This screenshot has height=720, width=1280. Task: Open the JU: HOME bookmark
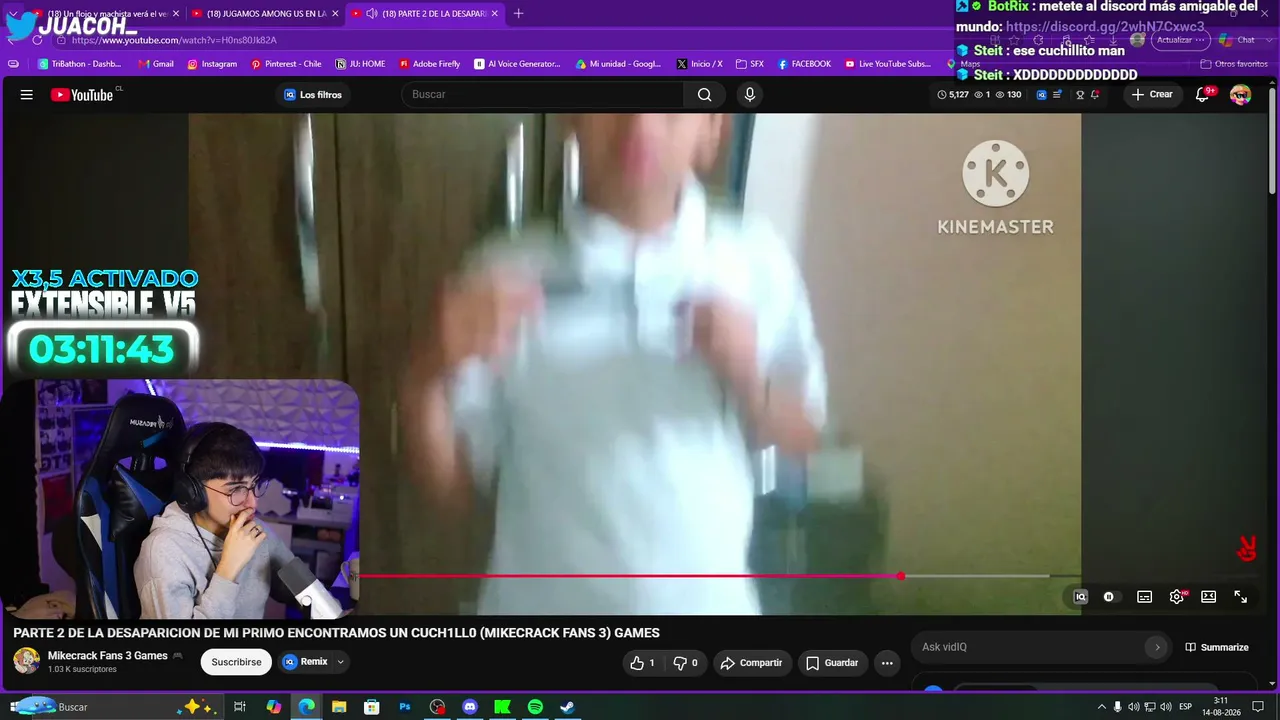click(360, 64)
